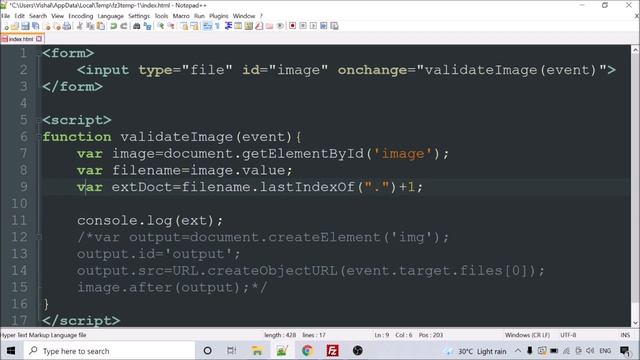The height and width of the screenshot is (360, 640).
Task: Open the Search menu
Action: coord(38,16)
